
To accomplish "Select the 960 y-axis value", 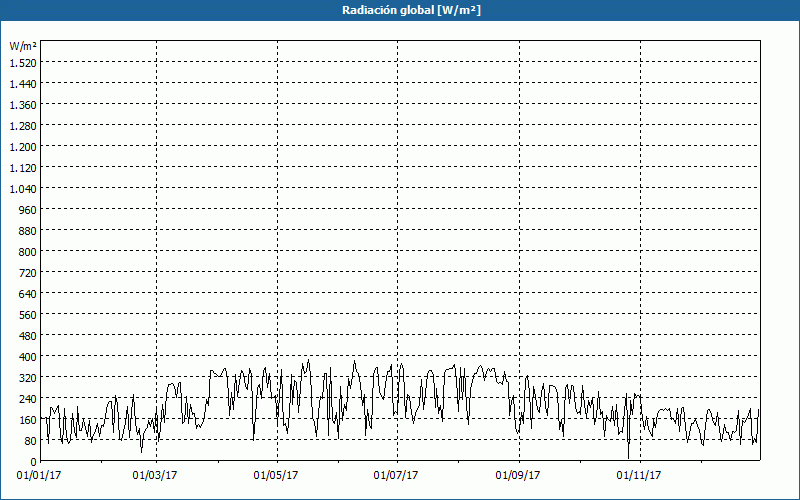I will click(x=28, y=210).
